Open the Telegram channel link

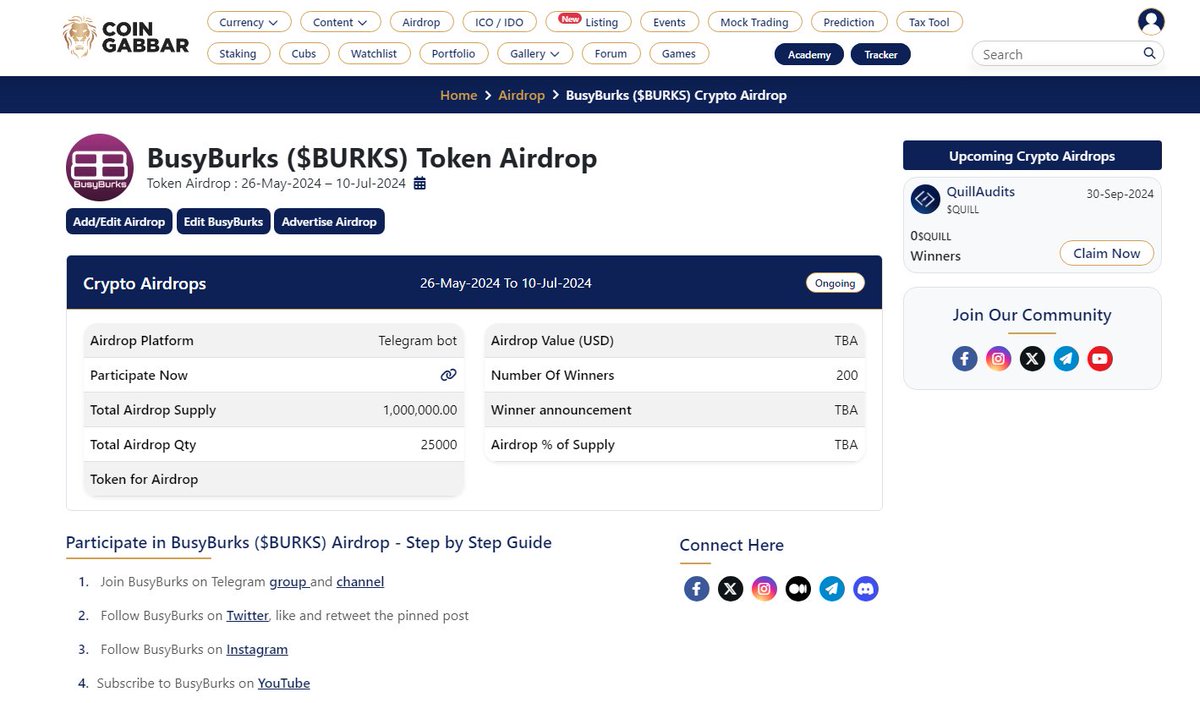[360, 581]
